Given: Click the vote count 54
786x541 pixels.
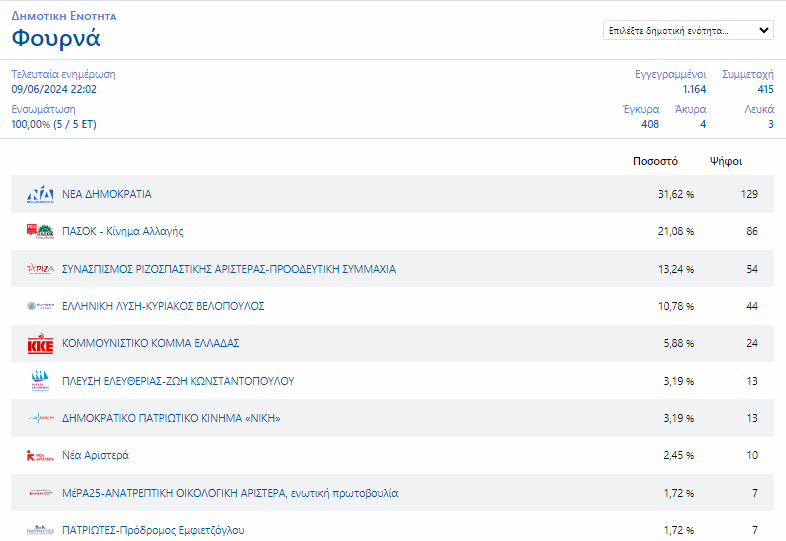Looking at the screenshot, I should (752, 269).
